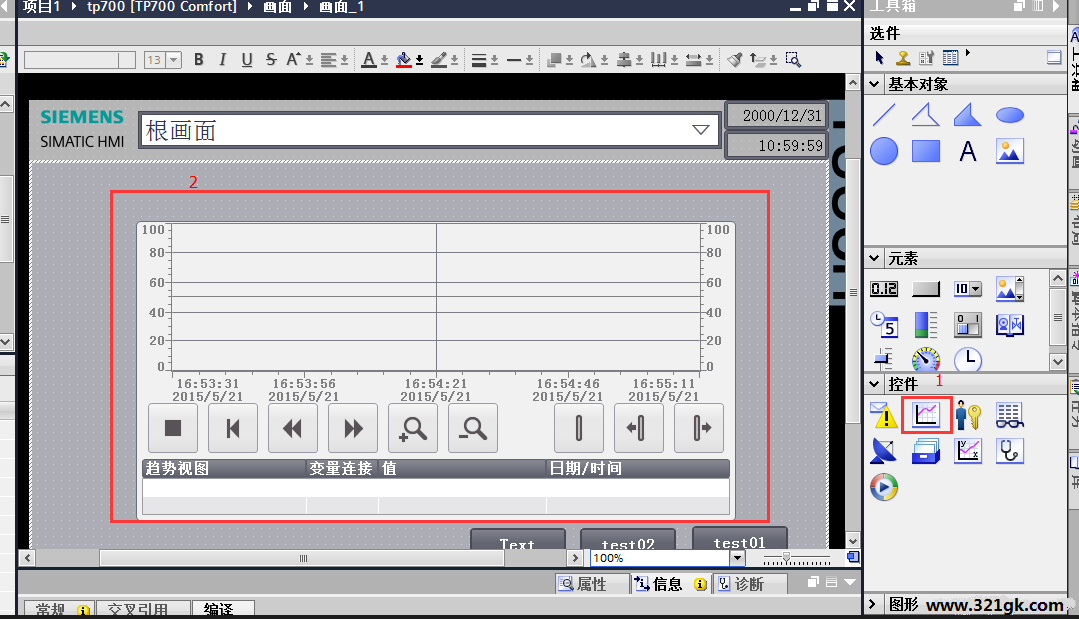Select the Rectangle basic object tool
Viewport: 1079px width, 619px height.
[926, 151]
